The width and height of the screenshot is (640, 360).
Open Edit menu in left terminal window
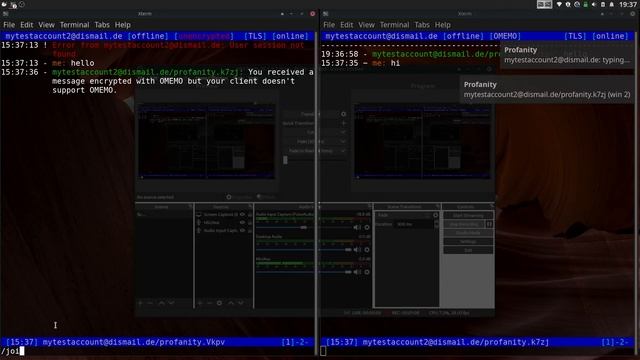pyautogui.click(x=27, y=25)
